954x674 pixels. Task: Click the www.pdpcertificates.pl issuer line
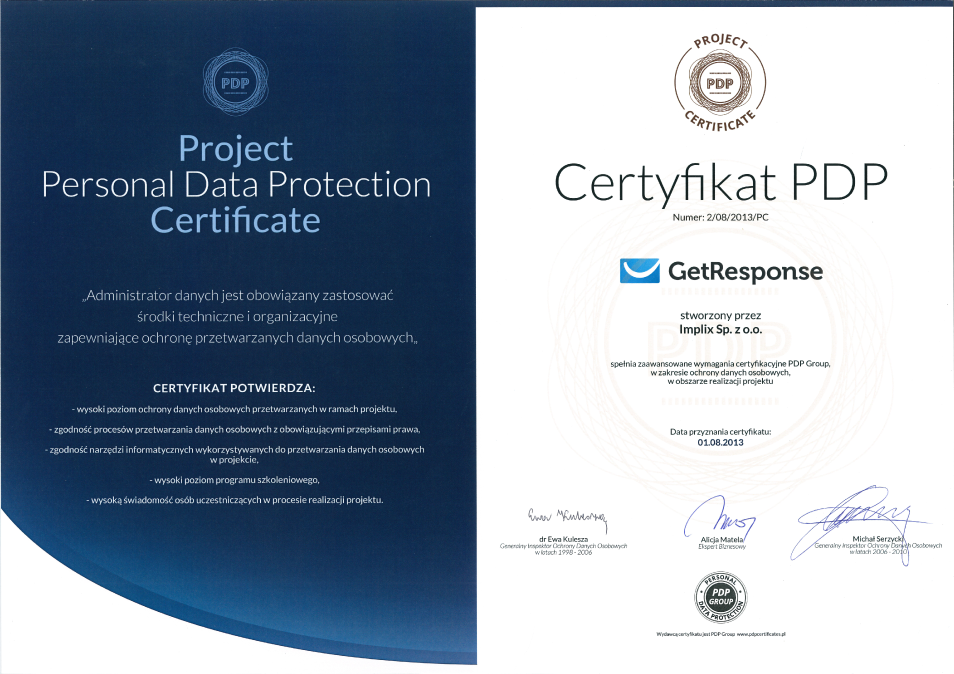[x=722, y=634]
